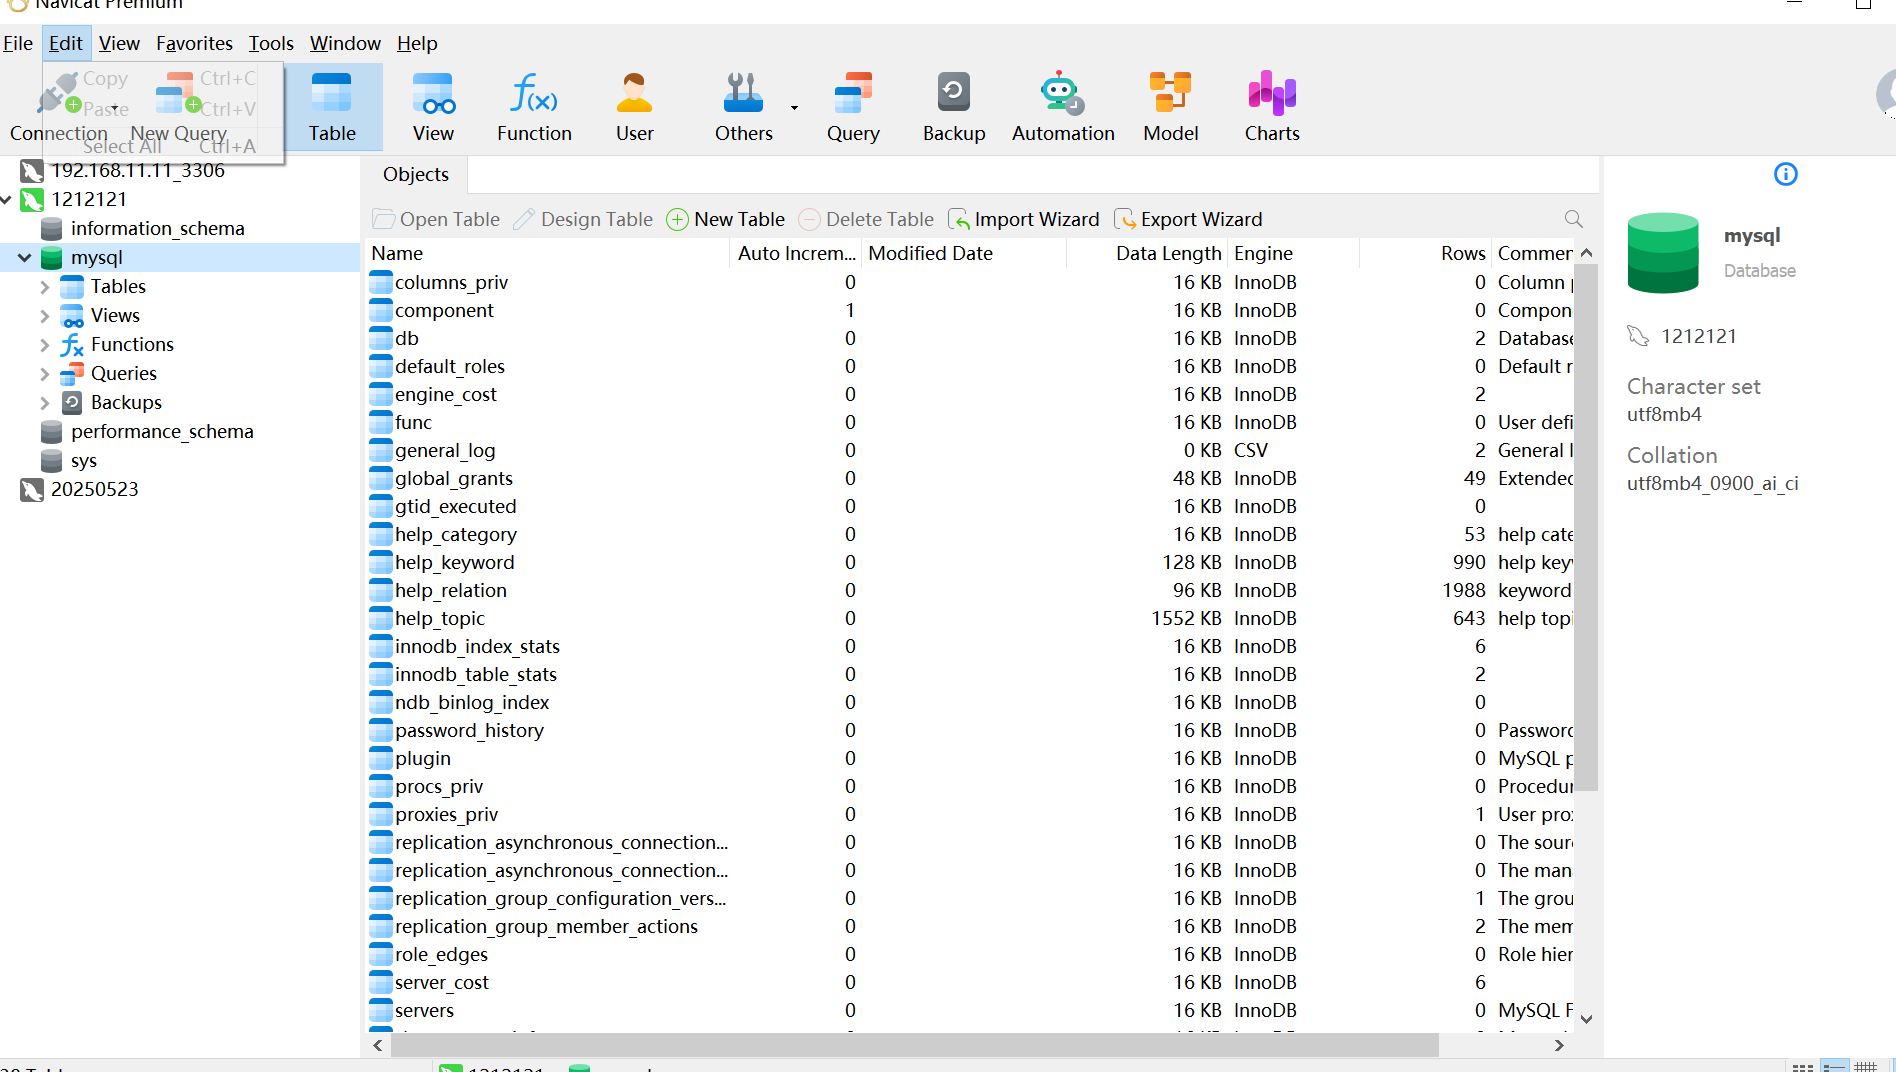1896x1072 pixels.
Task: Select the password_history table row
Action: tap(970, 730)
